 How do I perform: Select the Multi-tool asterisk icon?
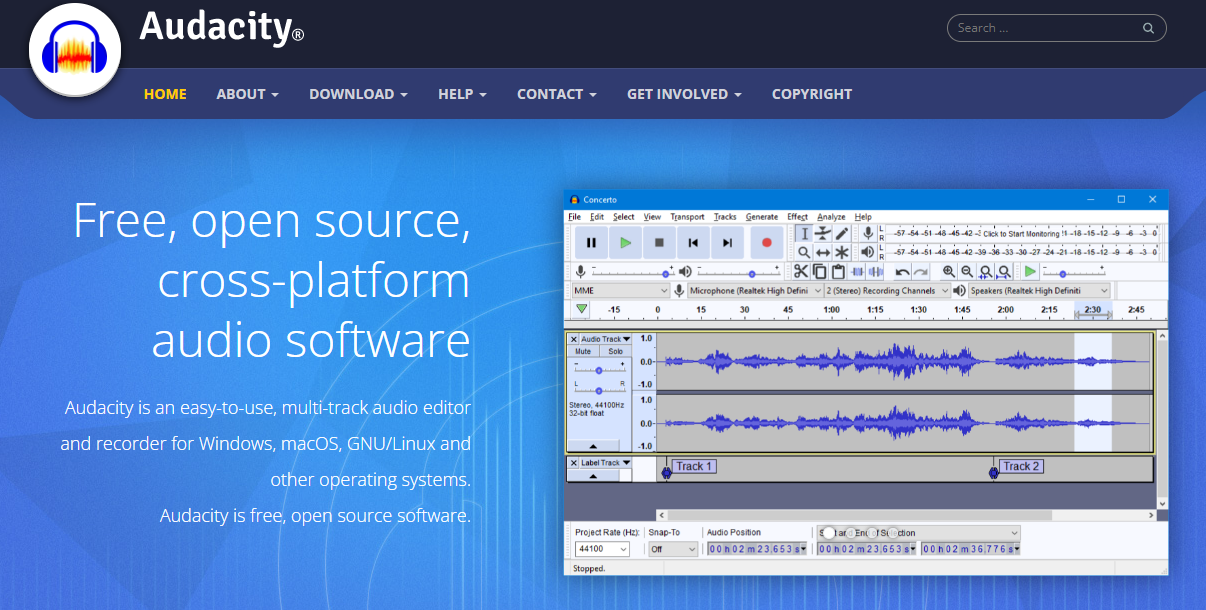click(841, 252)
